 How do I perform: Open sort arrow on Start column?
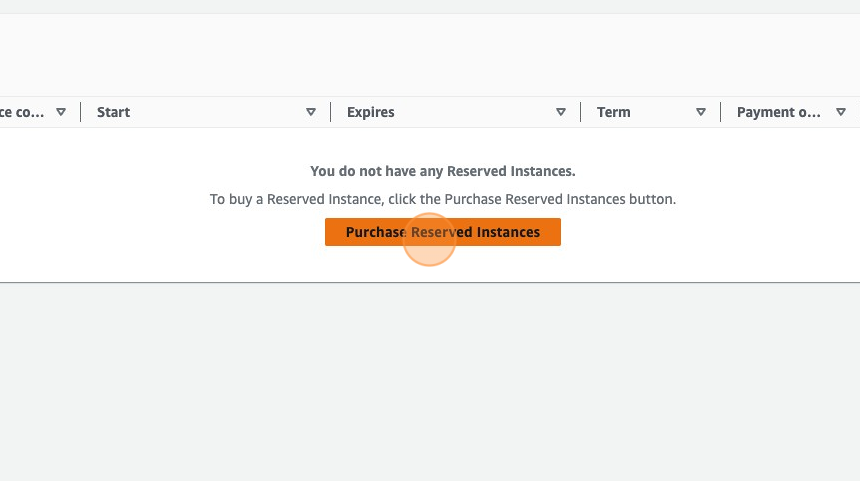click(x=311, y=112)
